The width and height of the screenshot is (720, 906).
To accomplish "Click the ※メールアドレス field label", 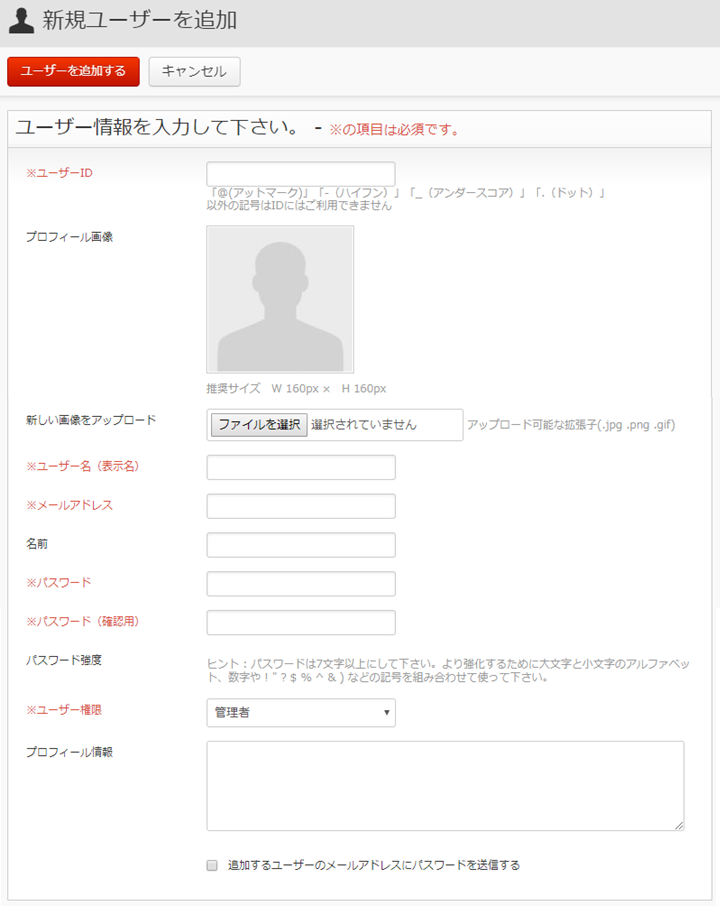I will pos(69,505).
